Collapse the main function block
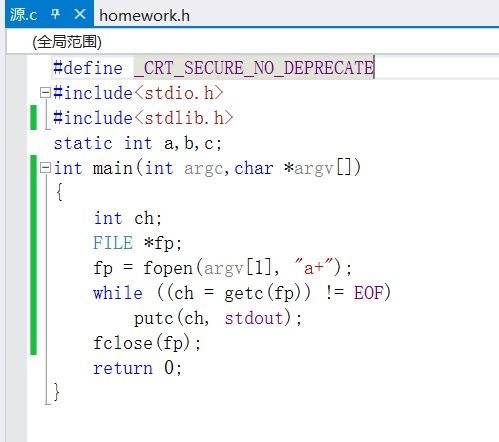The width and height of the screenshot is (499, 442). click(45, 167)
